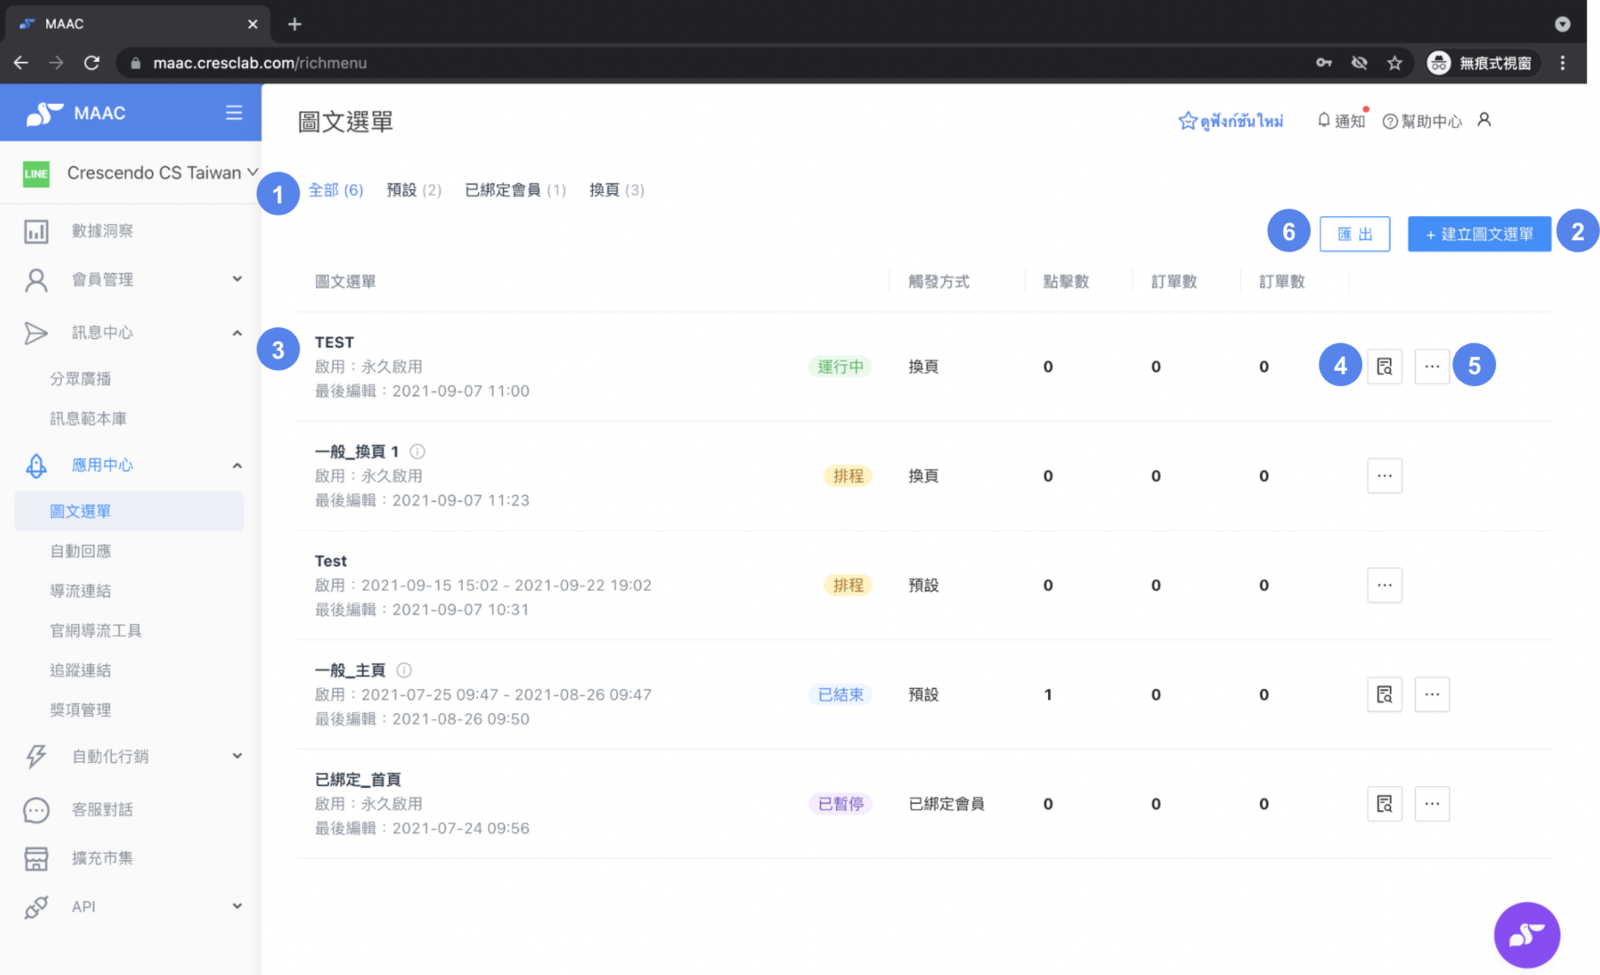
Task: Click the 已結束 status badge
Action: click(x=840, y=694)
